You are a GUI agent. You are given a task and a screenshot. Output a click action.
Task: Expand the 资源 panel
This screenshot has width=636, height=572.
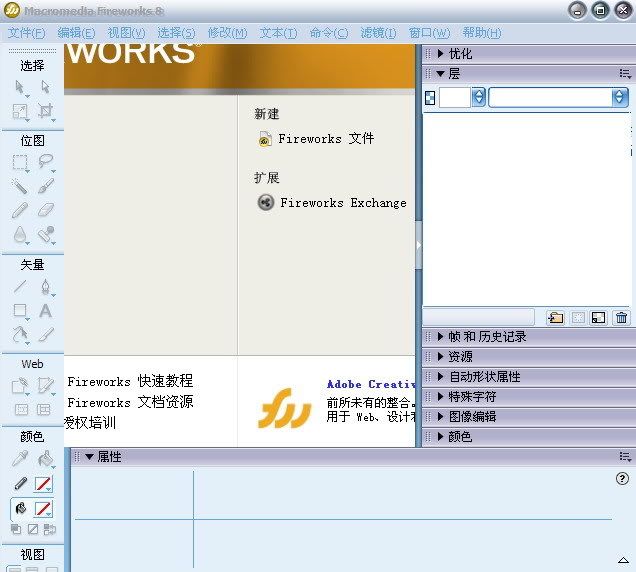(x=441, y=357)
